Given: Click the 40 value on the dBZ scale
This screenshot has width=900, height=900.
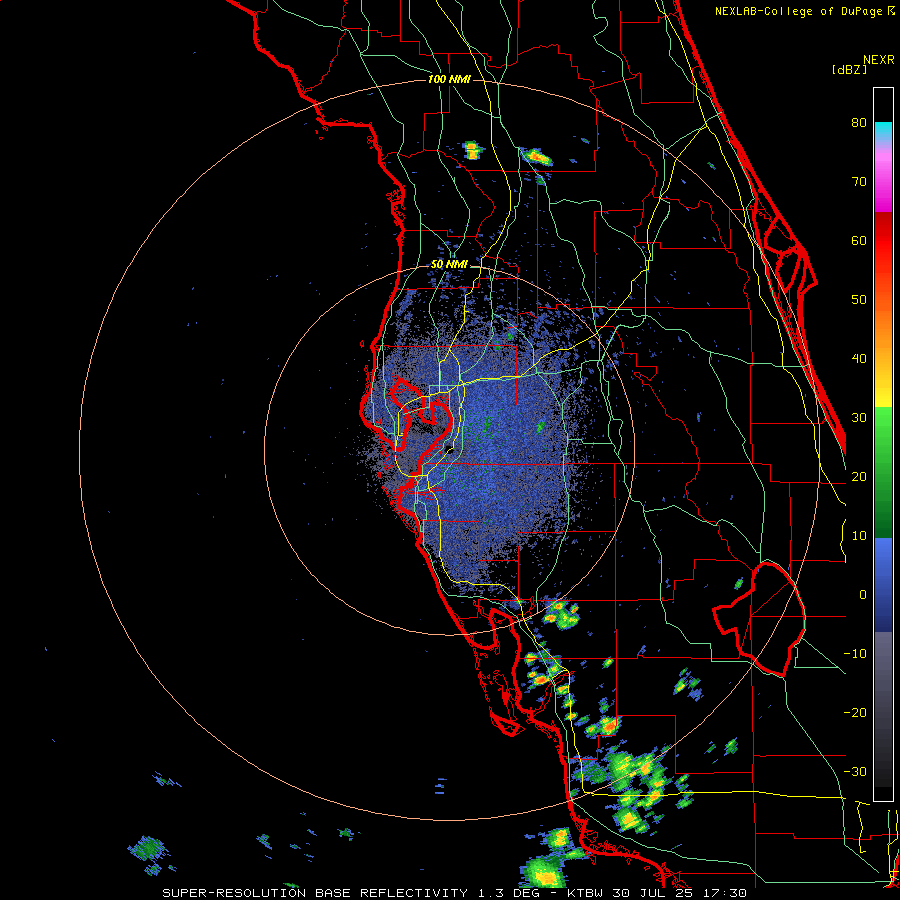Looking at the screenshot, I should point(859,359).
